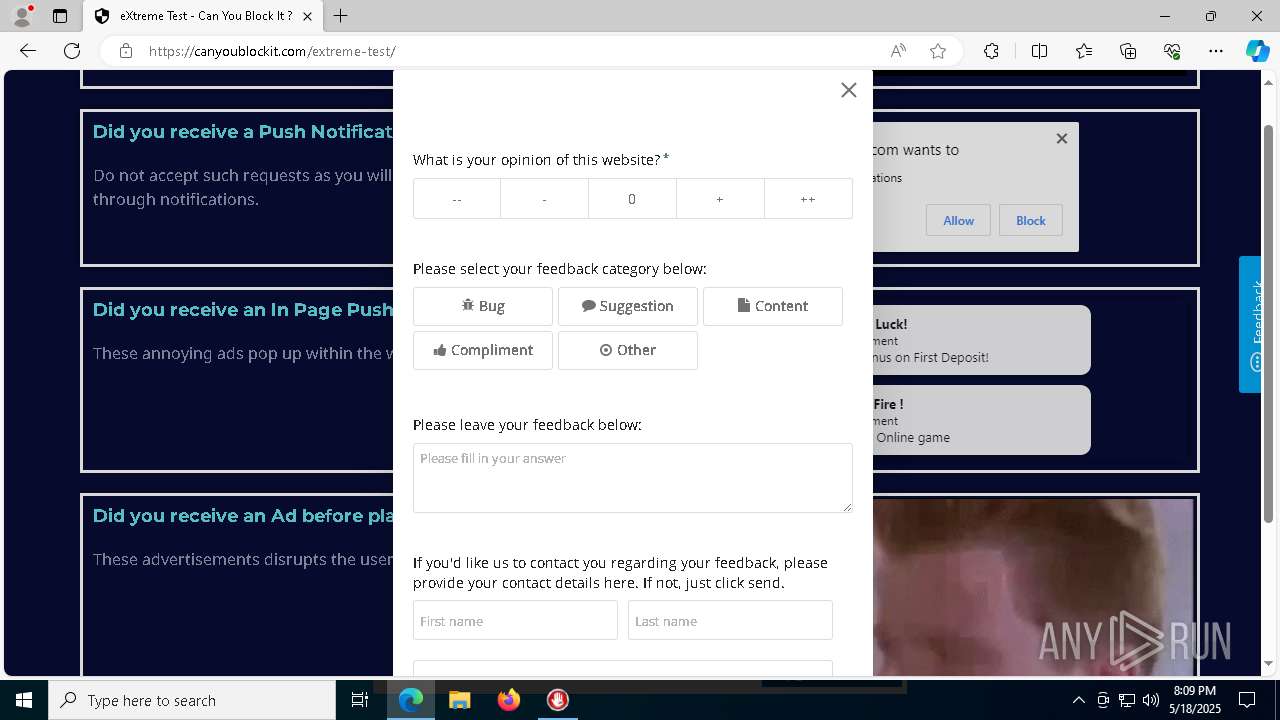Go back to the previous page
The height and width of the screenshot is (720, 1280).
(x=28, y=51)
